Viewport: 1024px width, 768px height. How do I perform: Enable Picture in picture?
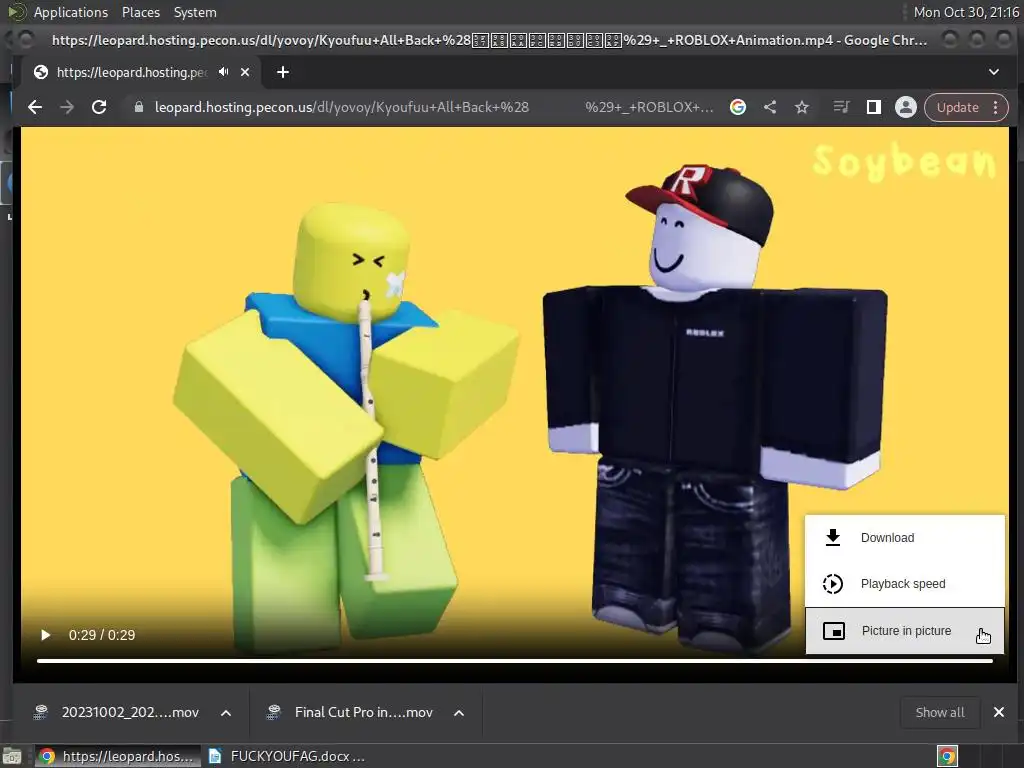[x=904, y=631]
